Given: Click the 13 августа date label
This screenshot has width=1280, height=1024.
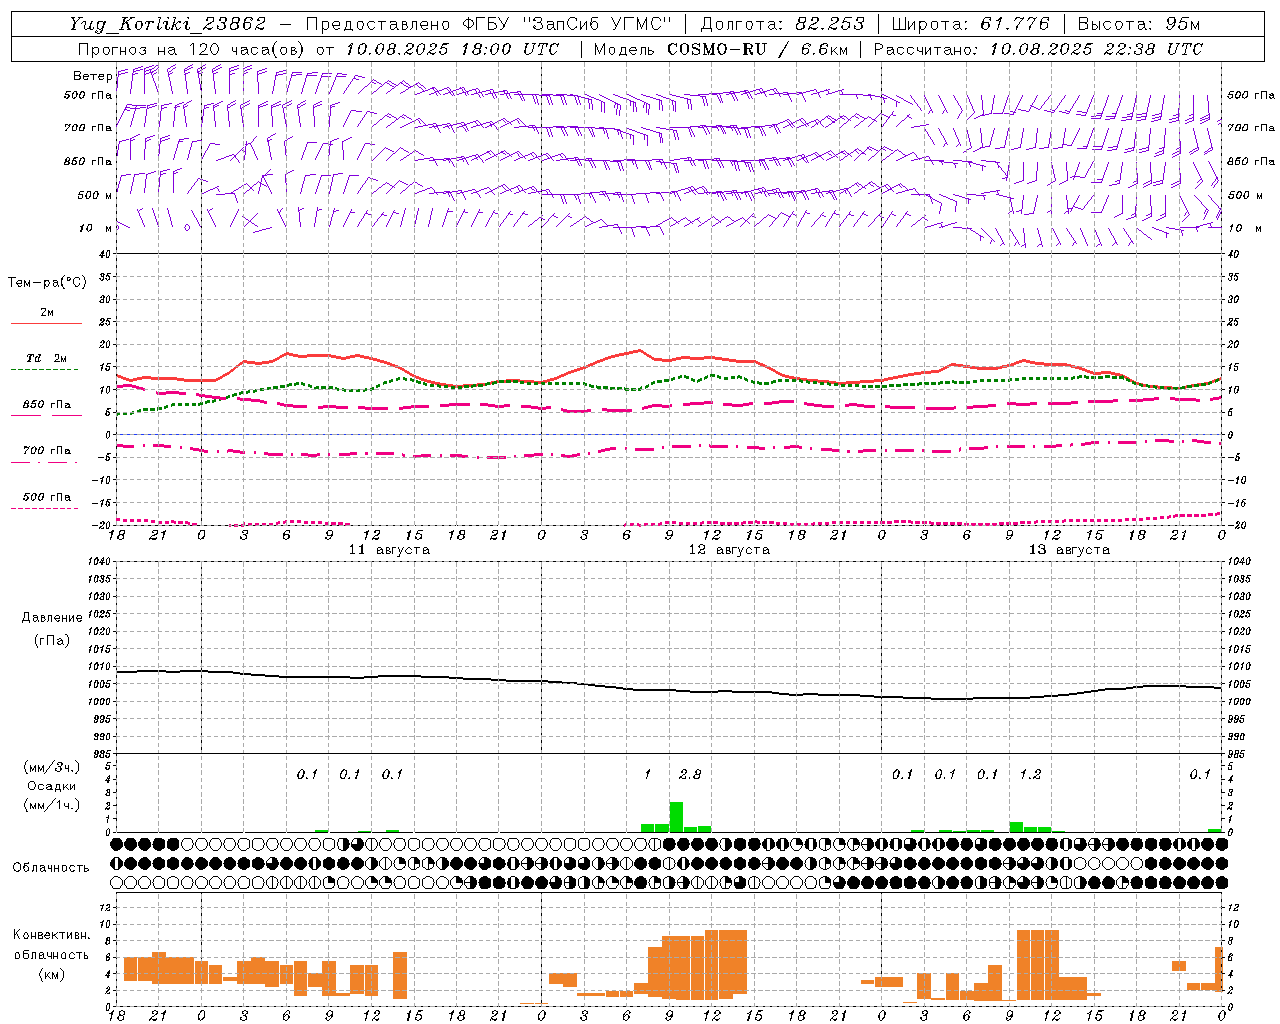Looking at the screenshot, I should [x=1069, y=550].
